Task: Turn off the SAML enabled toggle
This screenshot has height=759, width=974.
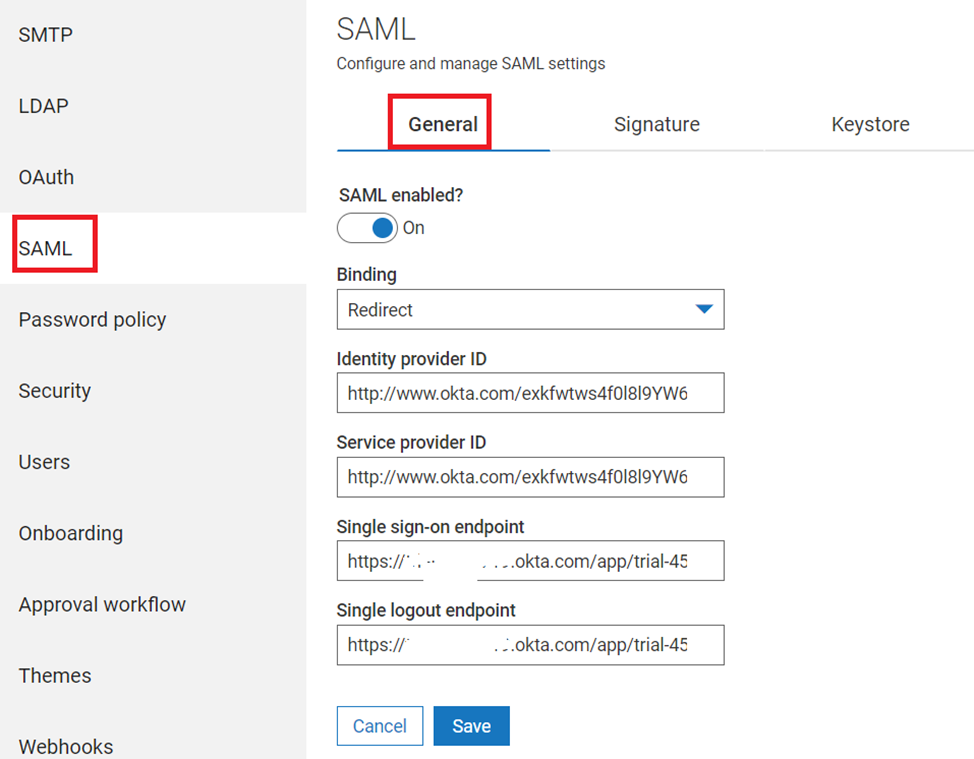Action: coord(368,229)
